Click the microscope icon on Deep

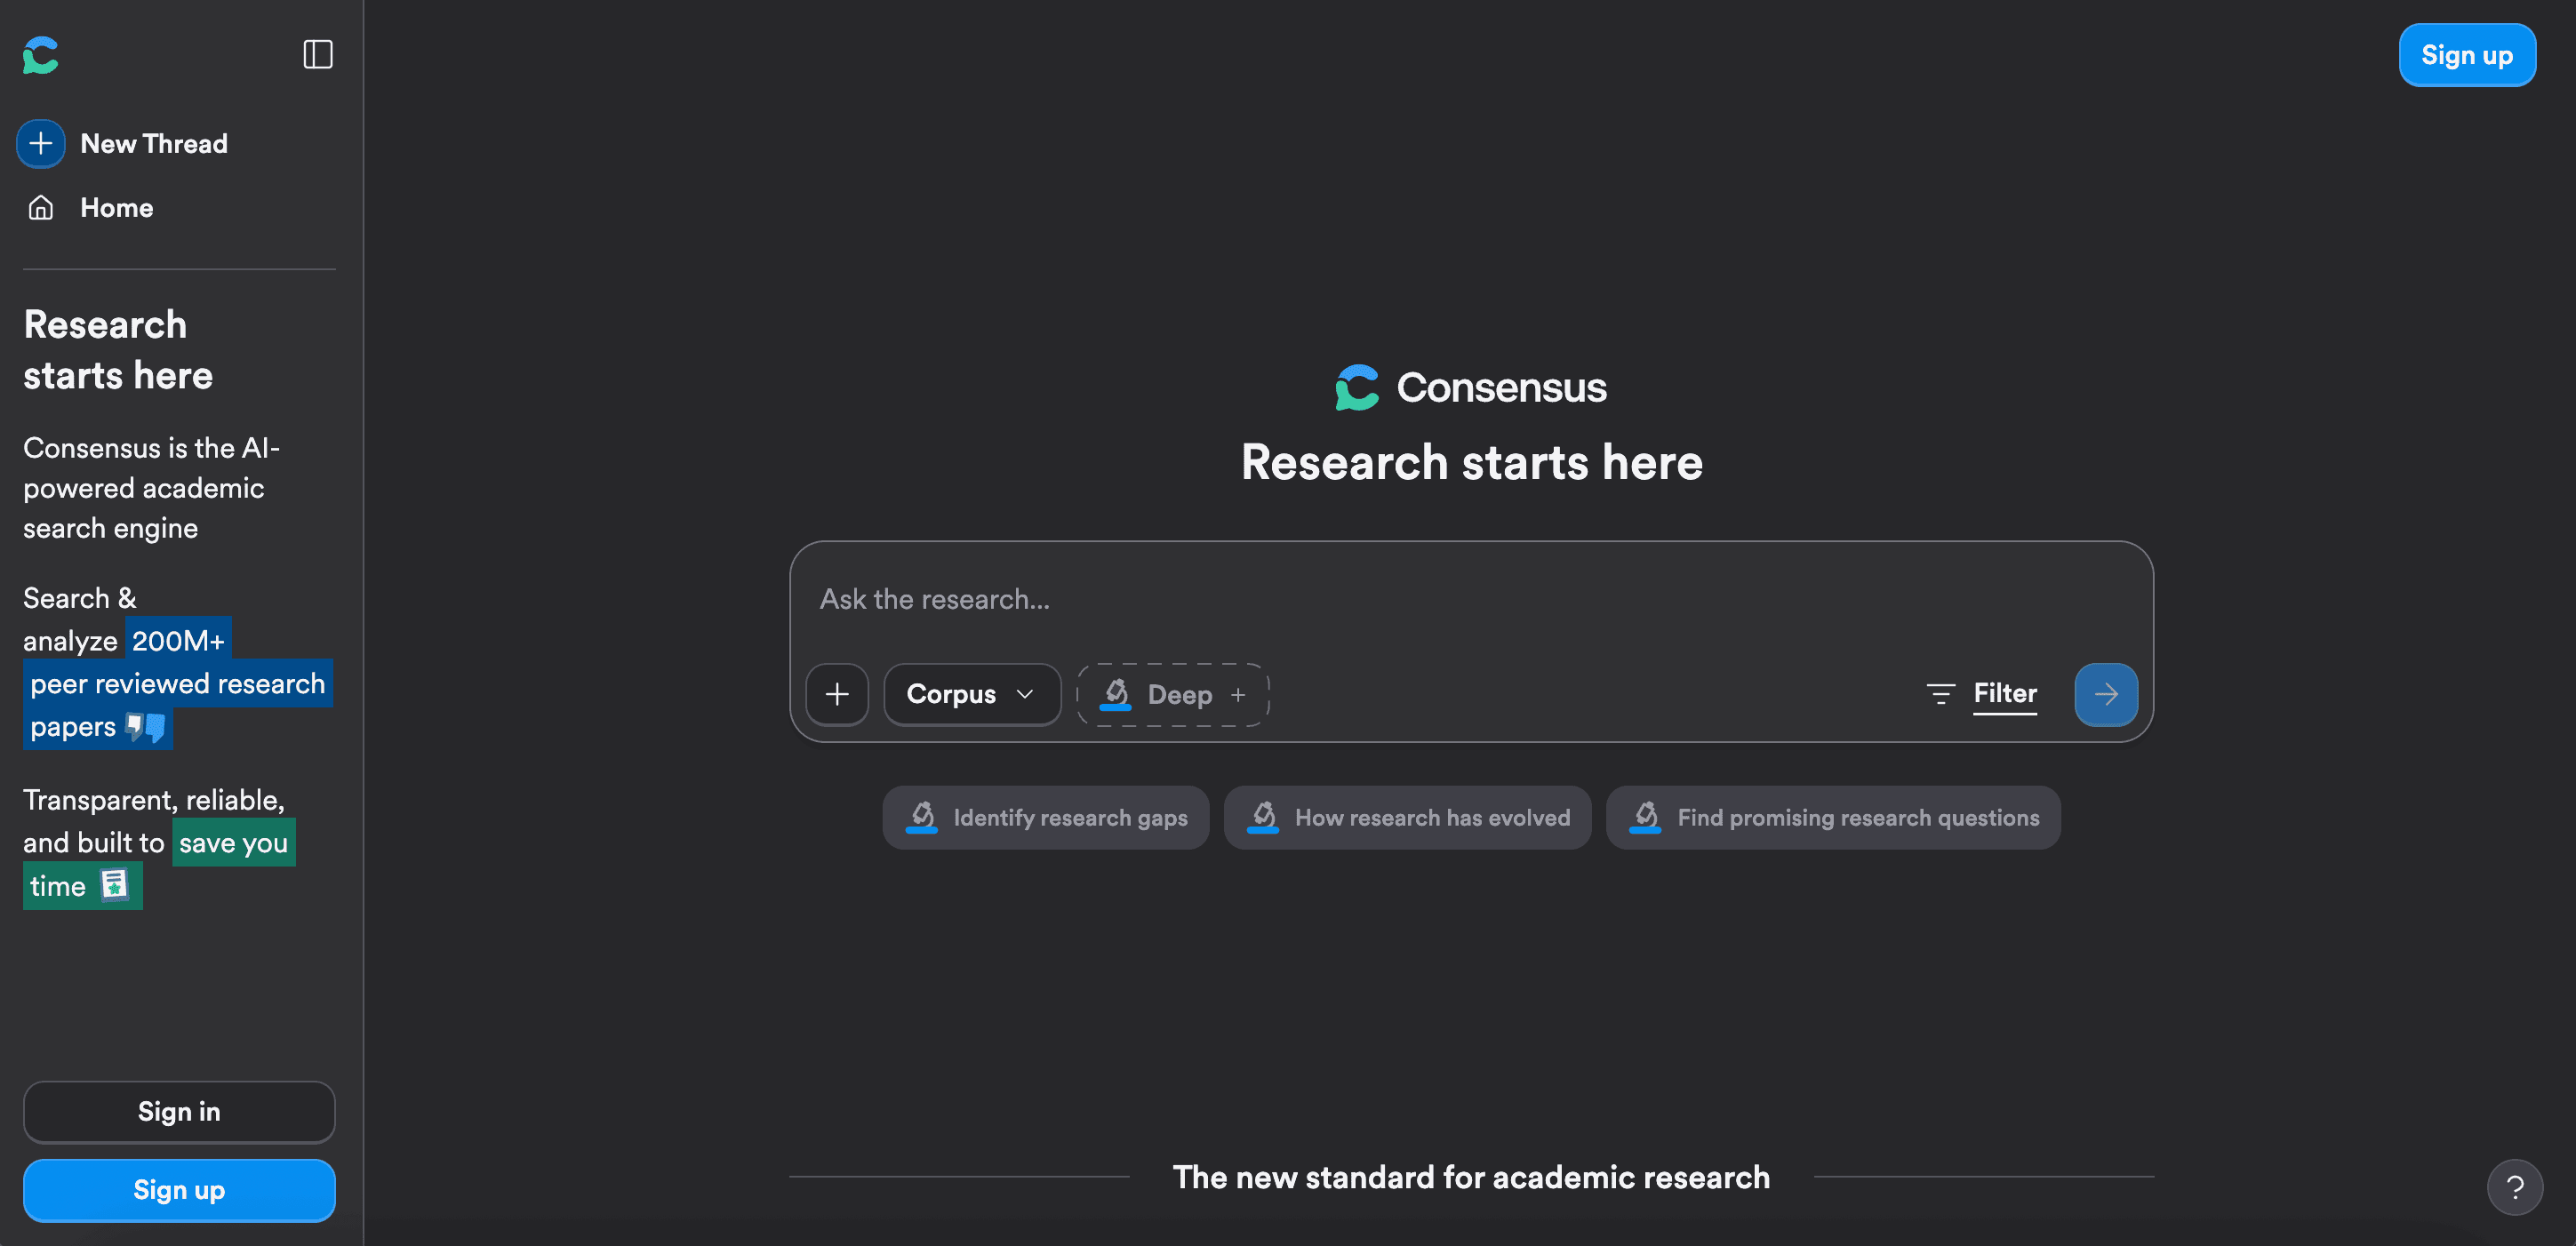pyautogui.click(x=1115, y=694)
